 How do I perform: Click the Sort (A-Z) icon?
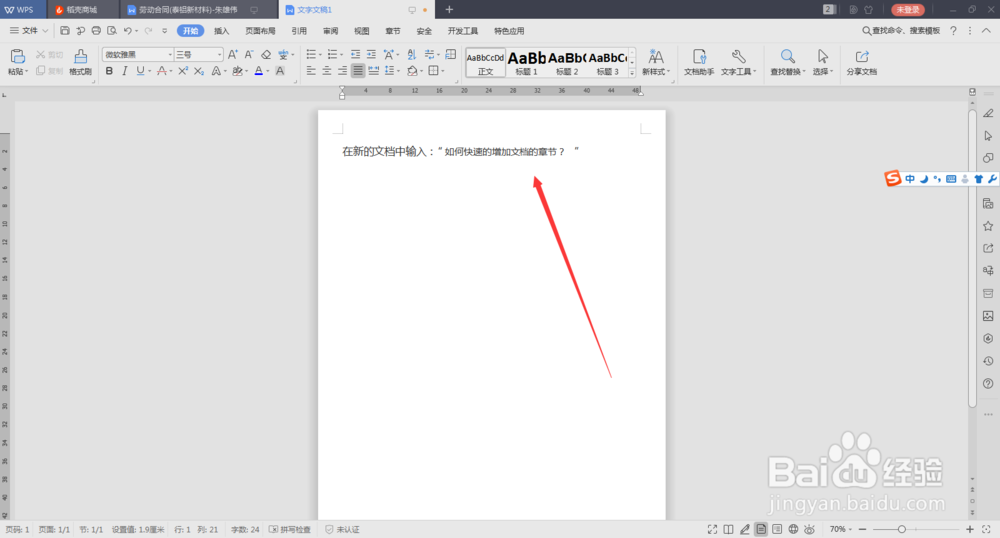click(x=411, y=54)
